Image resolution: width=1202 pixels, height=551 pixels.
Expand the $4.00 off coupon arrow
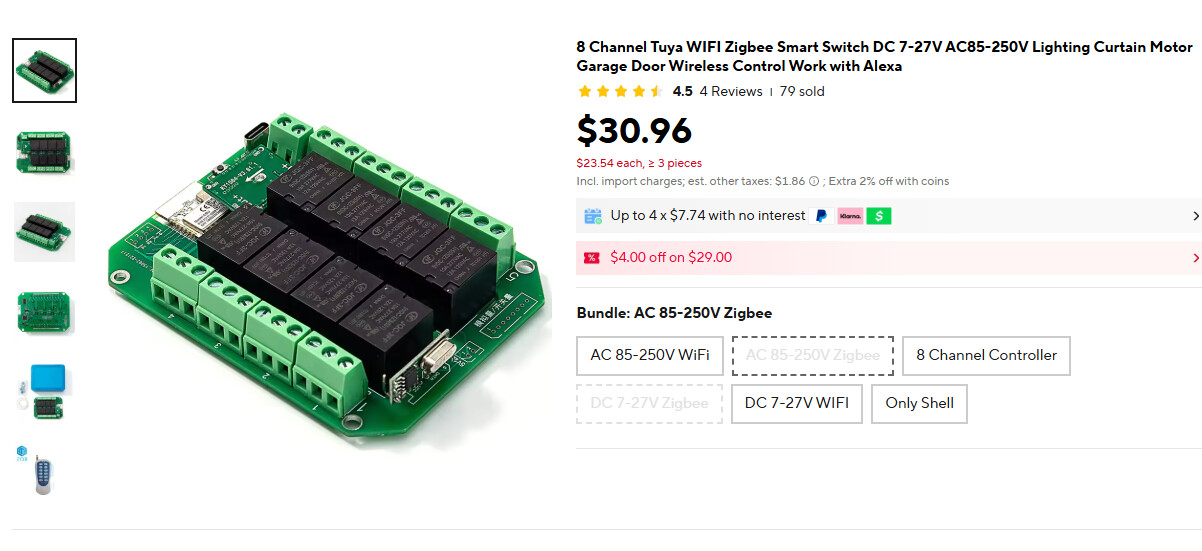[x=1196, y=258]
